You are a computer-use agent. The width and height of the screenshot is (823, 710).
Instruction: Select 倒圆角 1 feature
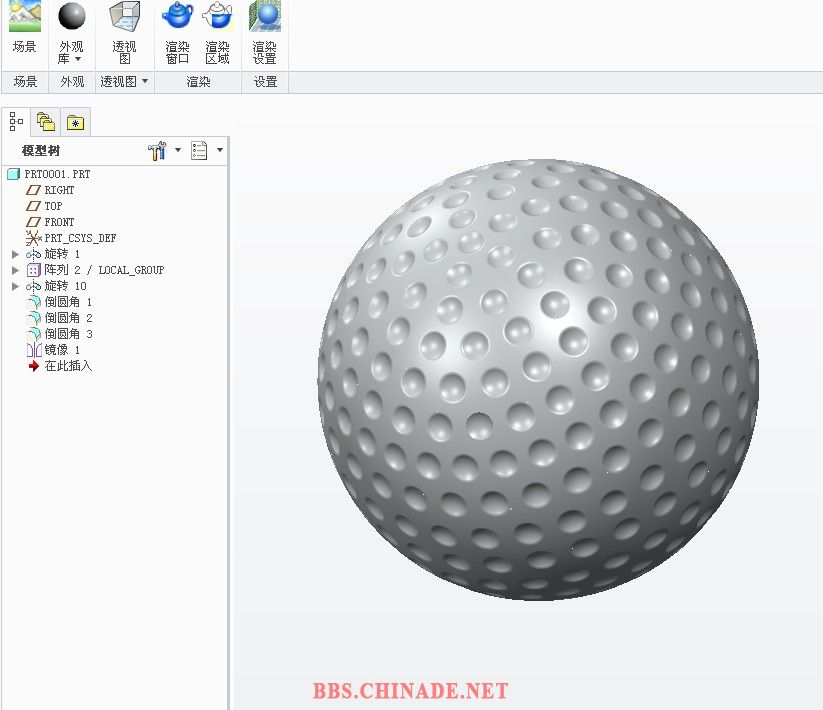pyautogui.click(x=68, y=302)
